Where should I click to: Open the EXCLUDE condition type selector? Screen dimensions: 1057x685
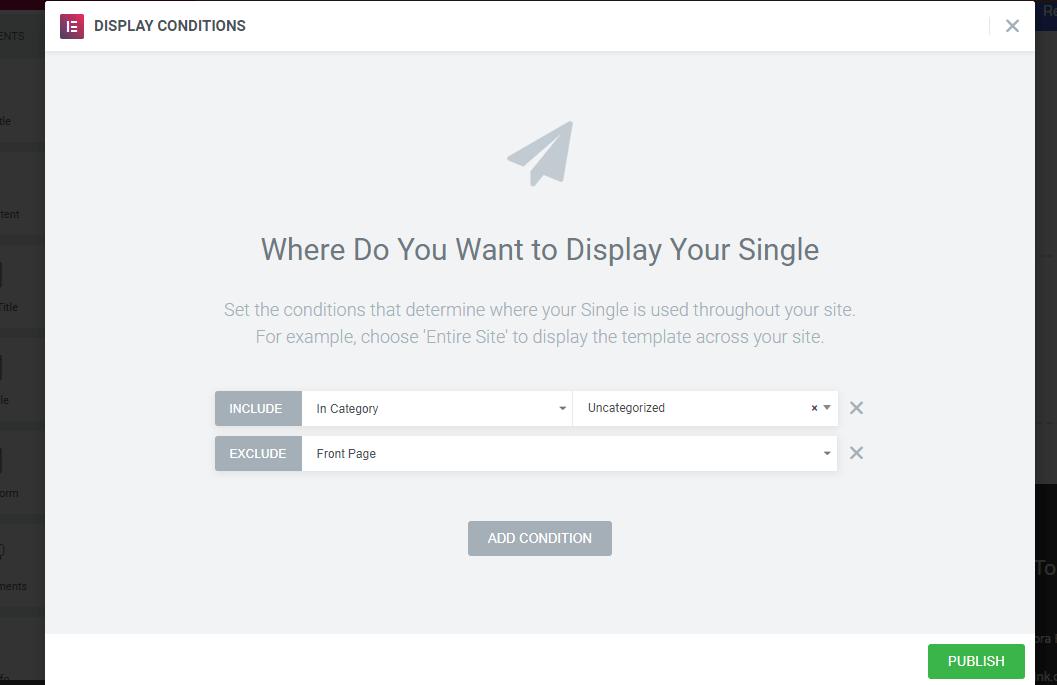258,454
